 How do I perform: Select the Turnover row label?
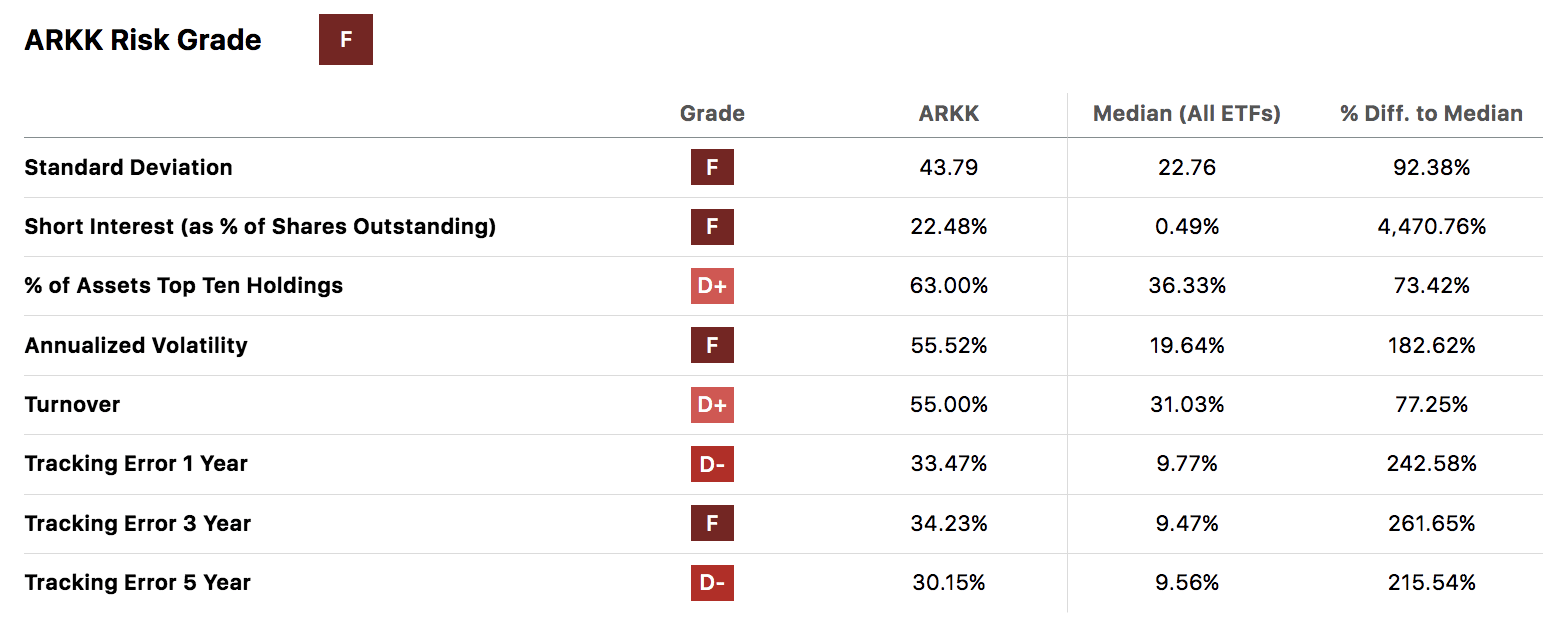[x=72, y=404]
